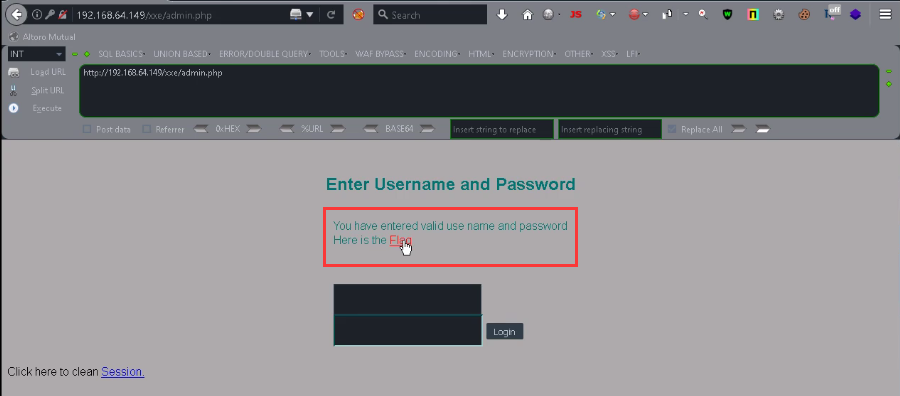Click the right arrow after 0xHEX

point(254,129)
